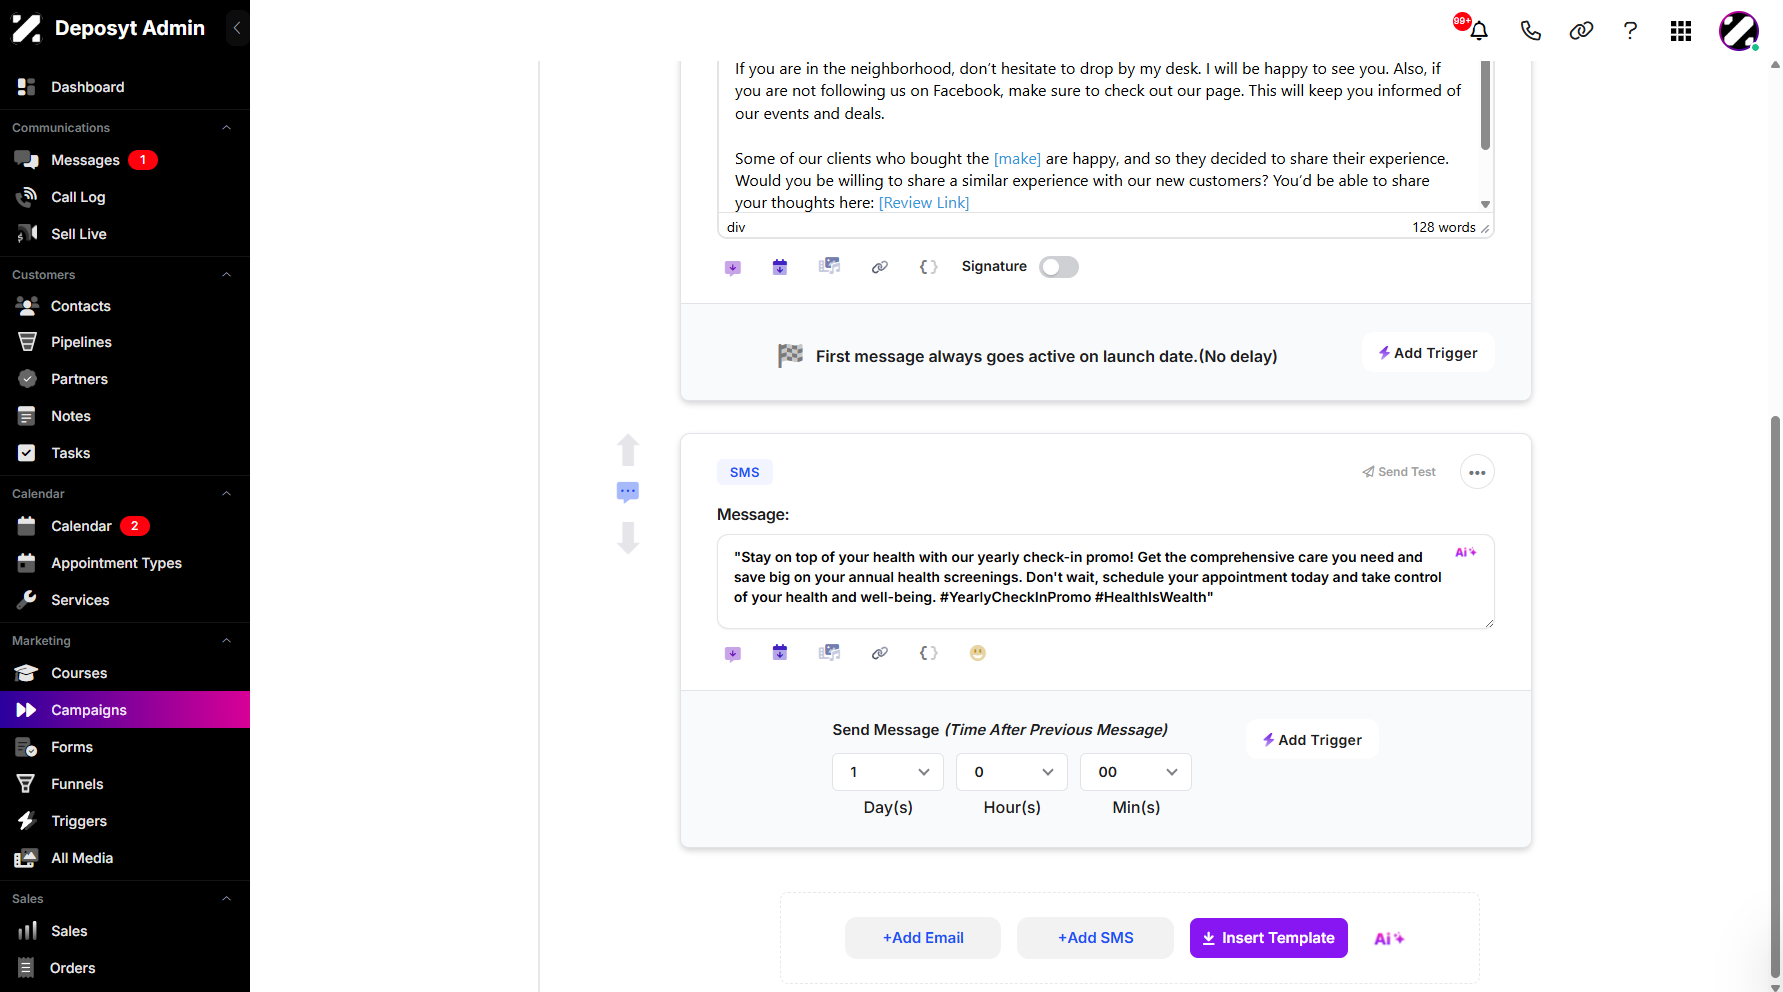This screenshot has height=992, width=1783.
Task: Click the AI button next to Insert Template
Action: (x=1389, y=939)
